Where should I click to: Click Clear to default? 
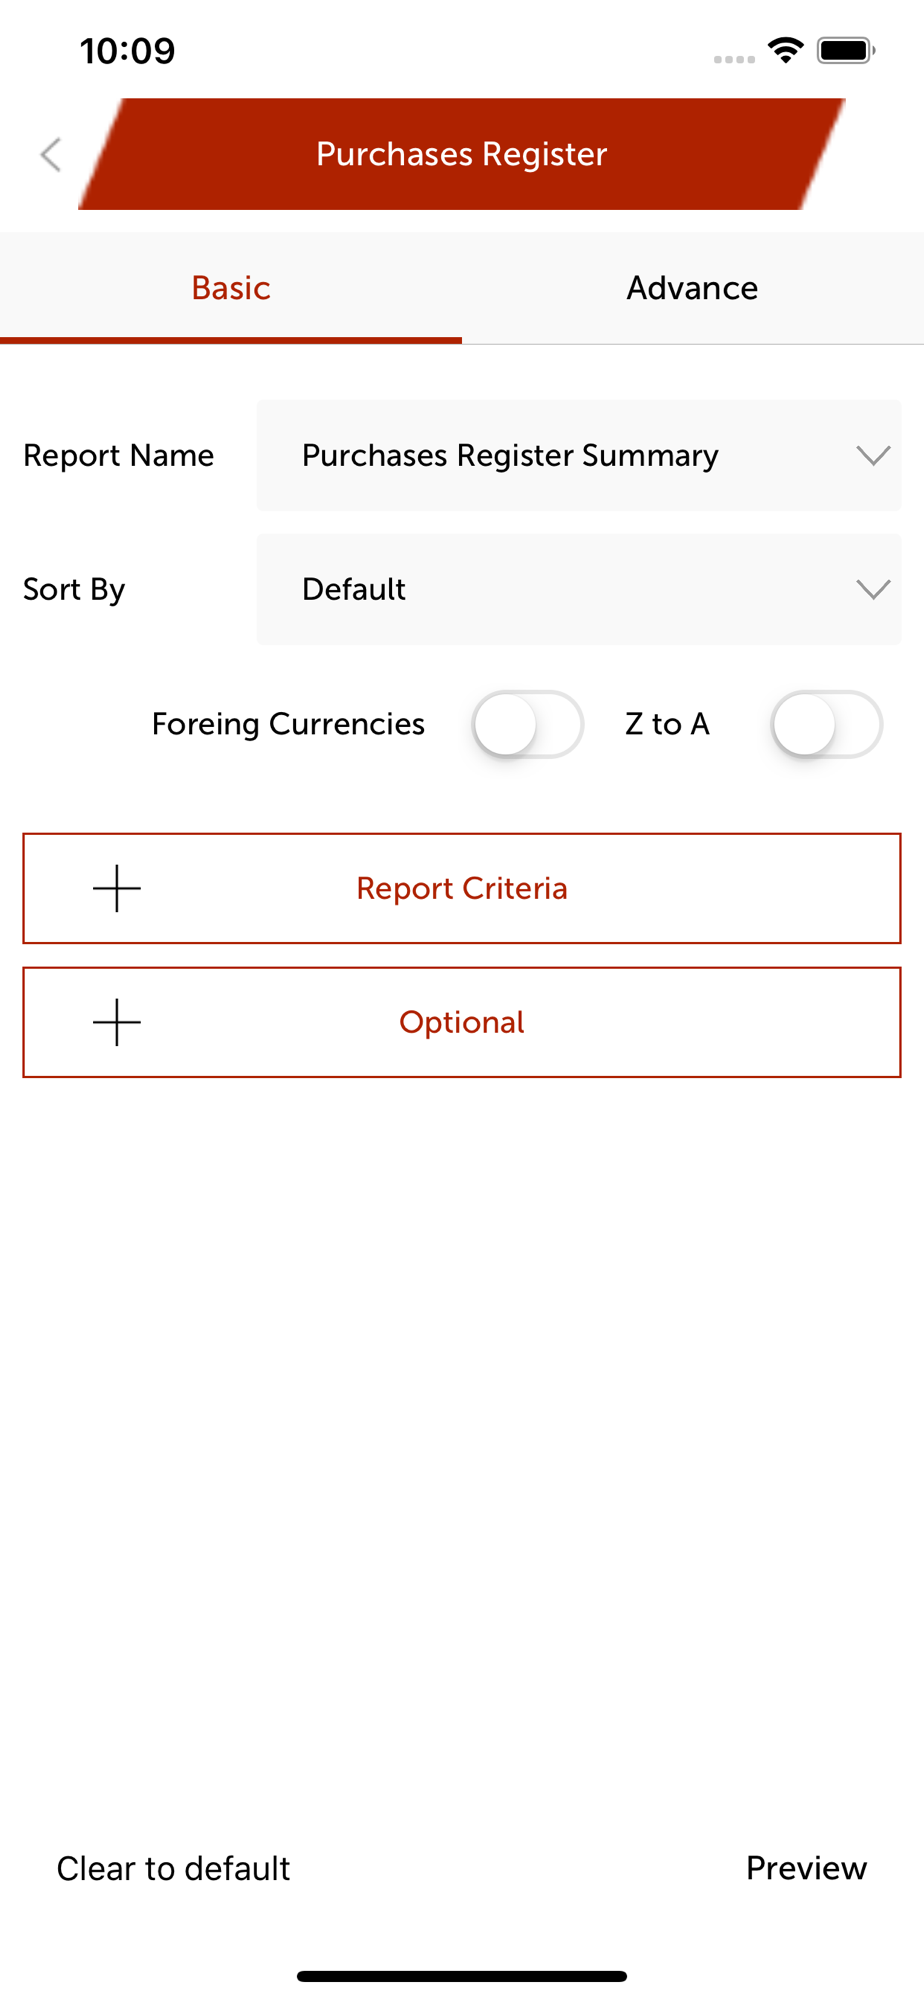tap(173, 1868)
